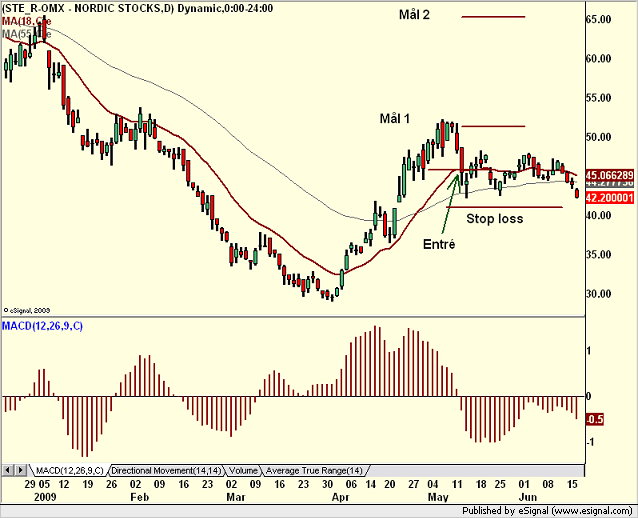
Task: Open the Average True Range(14) tab
Action: pos(314,470)
